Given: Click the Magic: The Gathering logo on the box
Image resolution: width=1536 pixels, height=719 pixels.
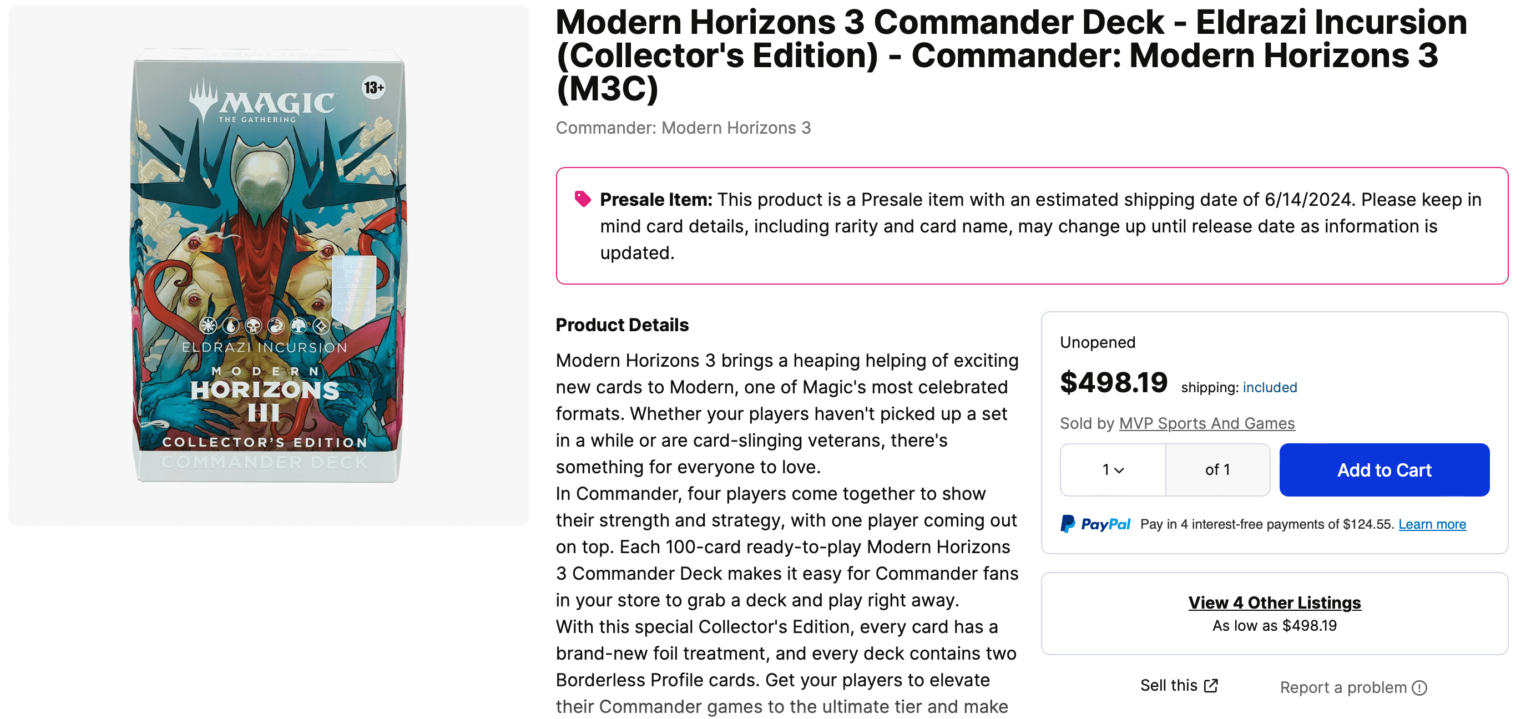Looking at the screenshot, I should click(x=262, y=102).
